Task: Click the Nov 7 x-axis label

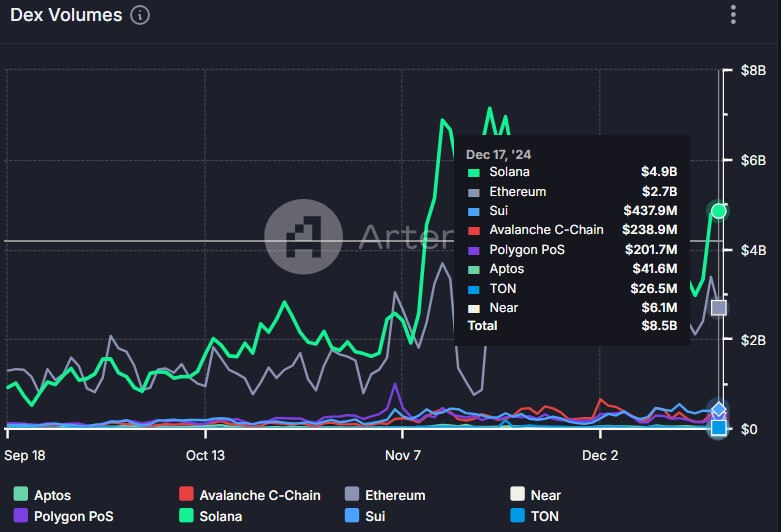Action: 403,455
